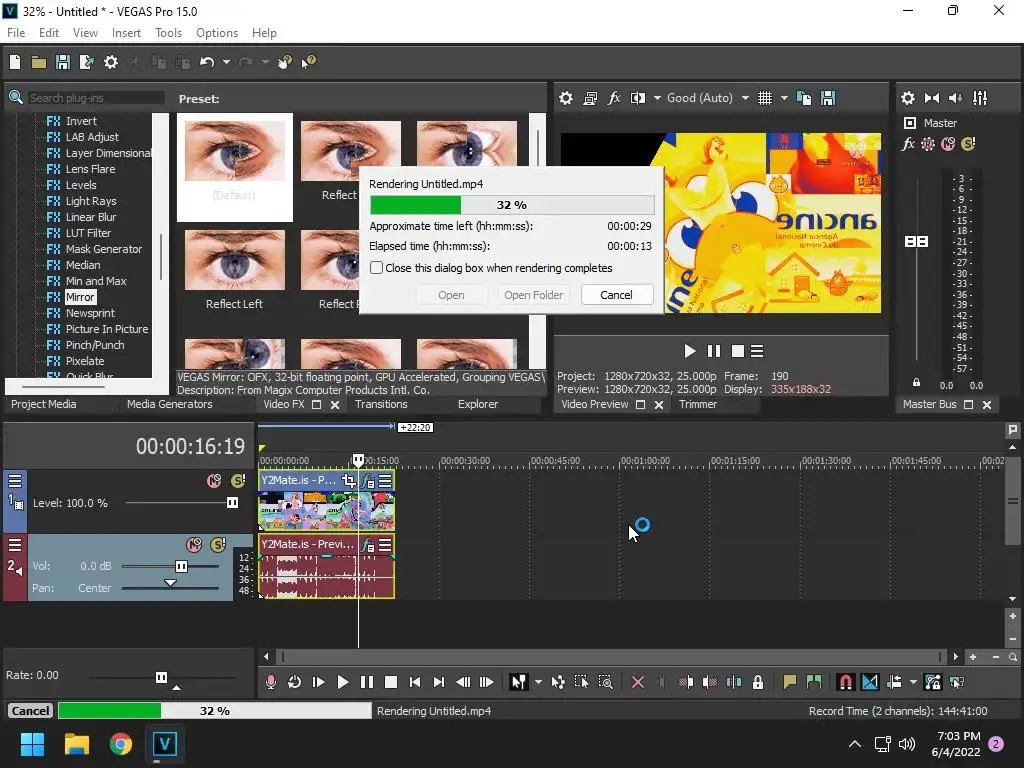Open Master FX in the Master Bus panel

click(x=908, y=144)
